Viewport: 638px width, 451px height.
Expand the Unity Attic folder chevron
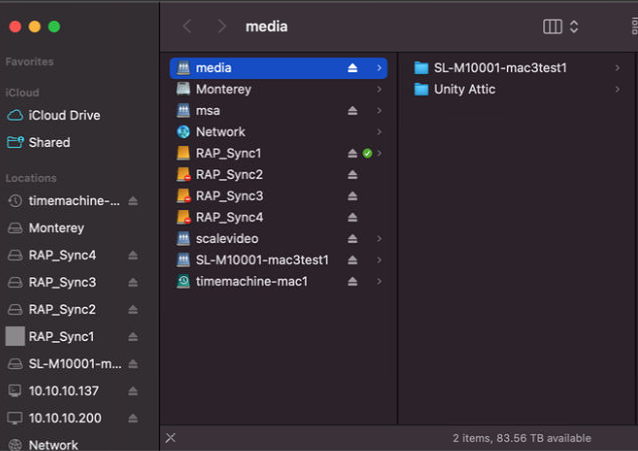point(617,89)
